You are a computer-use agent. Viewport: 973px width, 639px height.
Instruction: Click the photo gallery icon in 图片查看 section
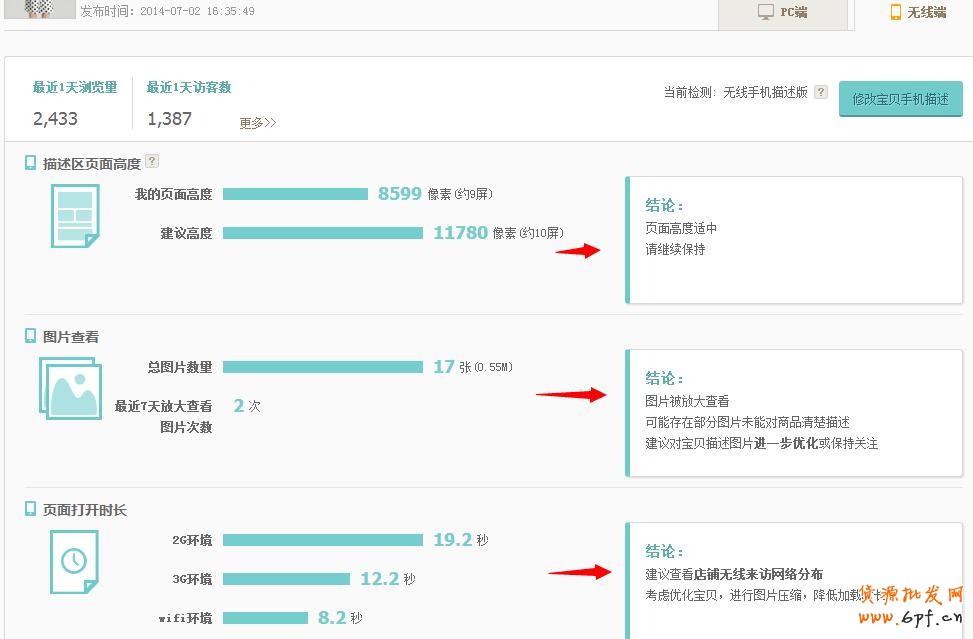pyautogui.click(x=70, y=388)
